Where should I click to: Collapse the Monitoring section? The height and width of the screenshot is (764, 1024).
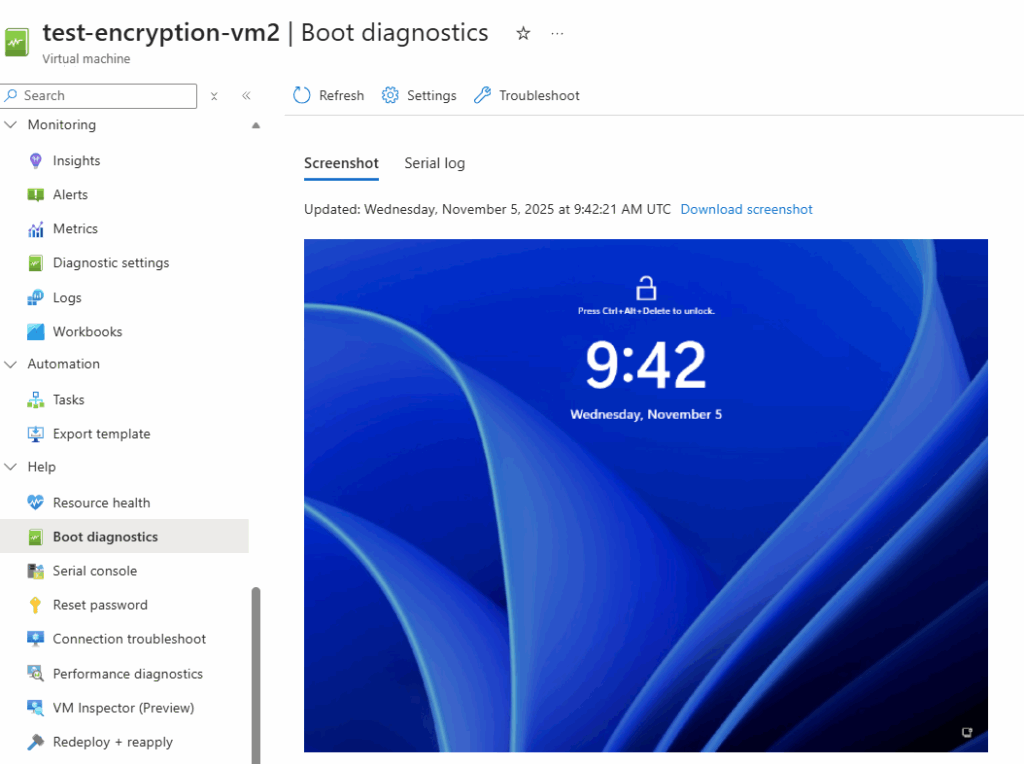12,125
